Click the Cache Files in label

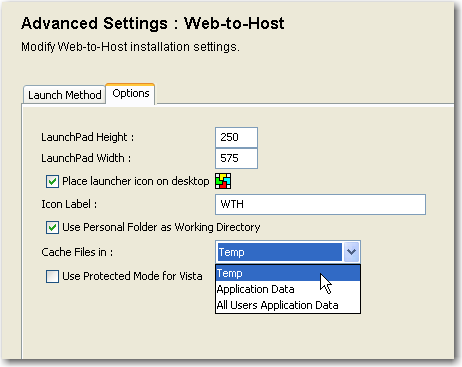(x=77, y=252)
